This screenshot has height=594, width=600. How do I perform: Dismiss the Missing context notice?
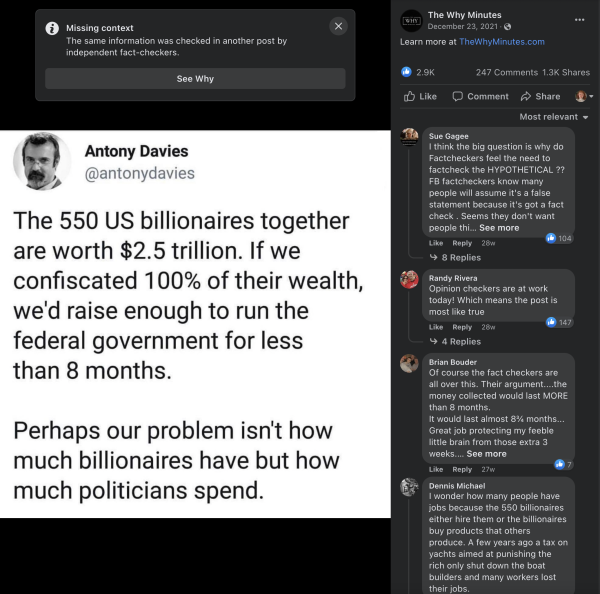tap(338, 27)
